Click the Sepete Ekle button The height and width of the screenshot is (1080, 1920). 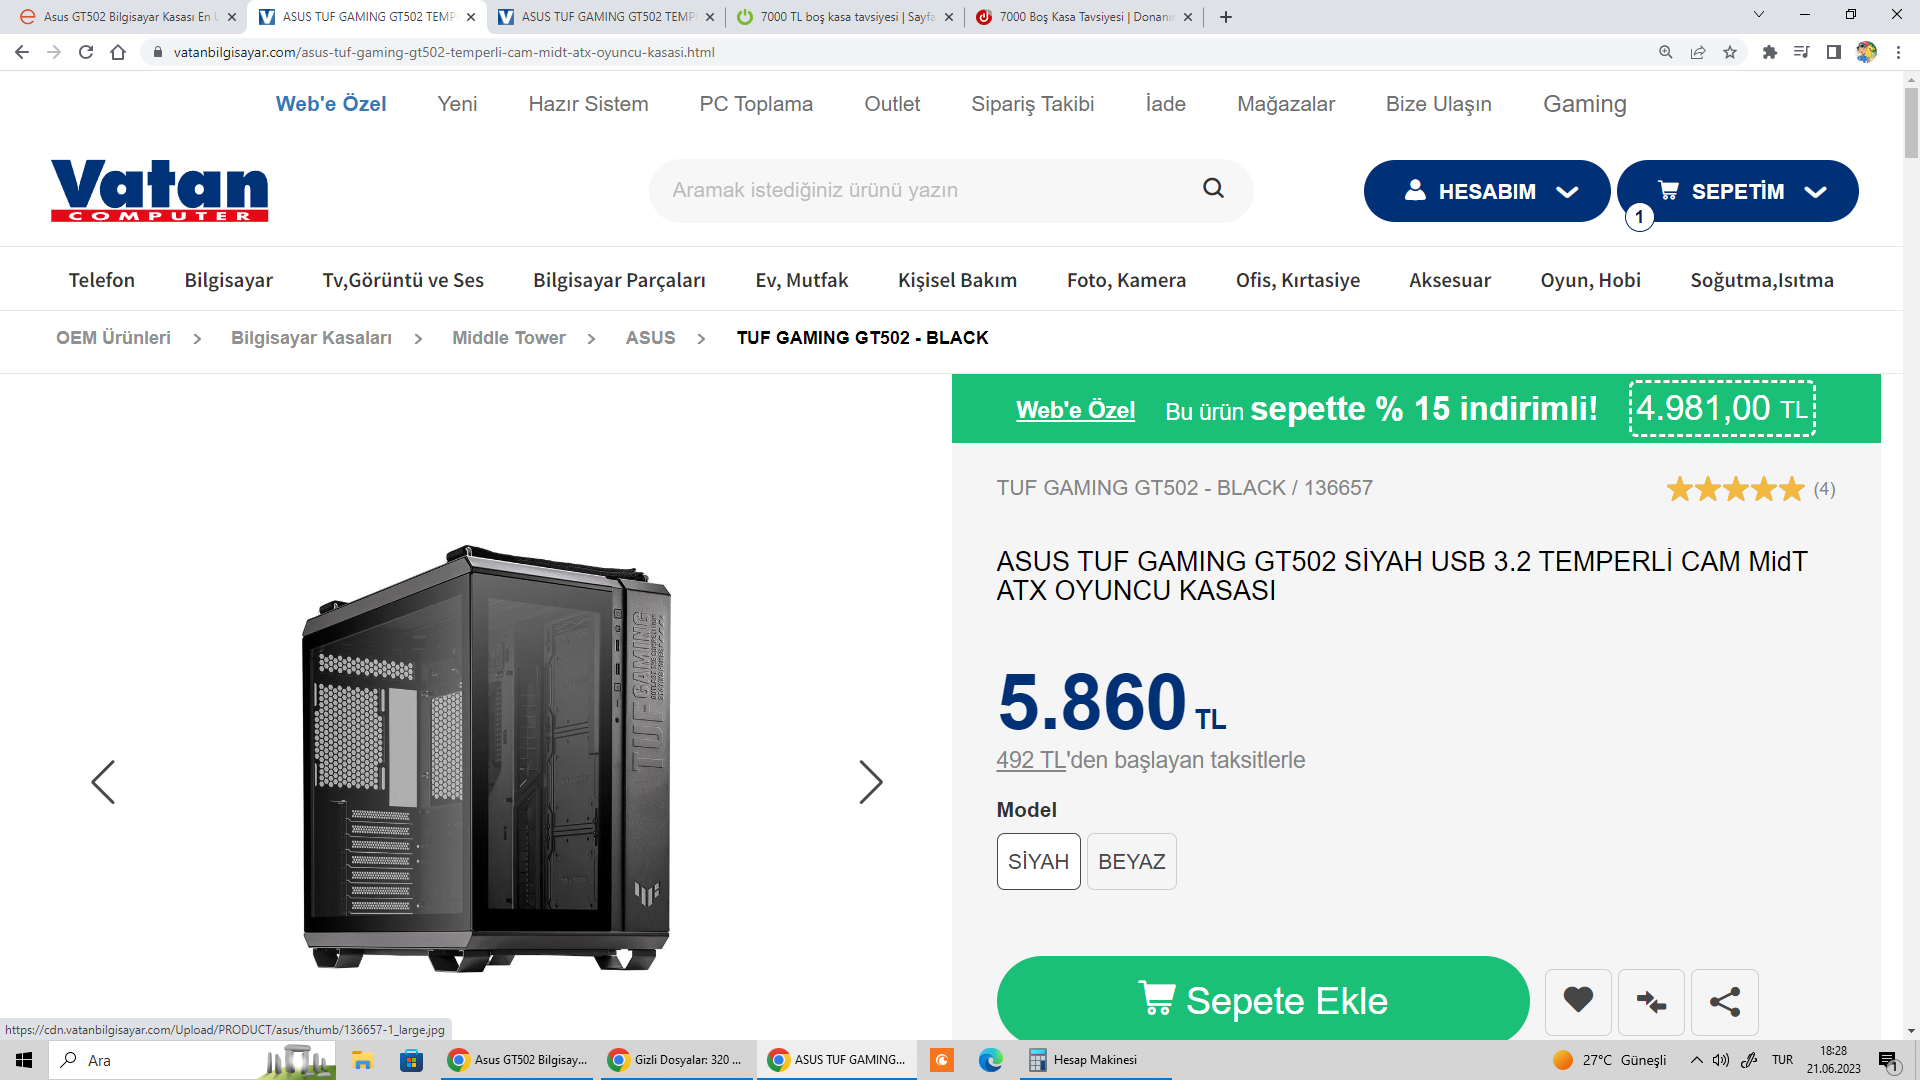pyautogui.click(x=1263, y=999)
